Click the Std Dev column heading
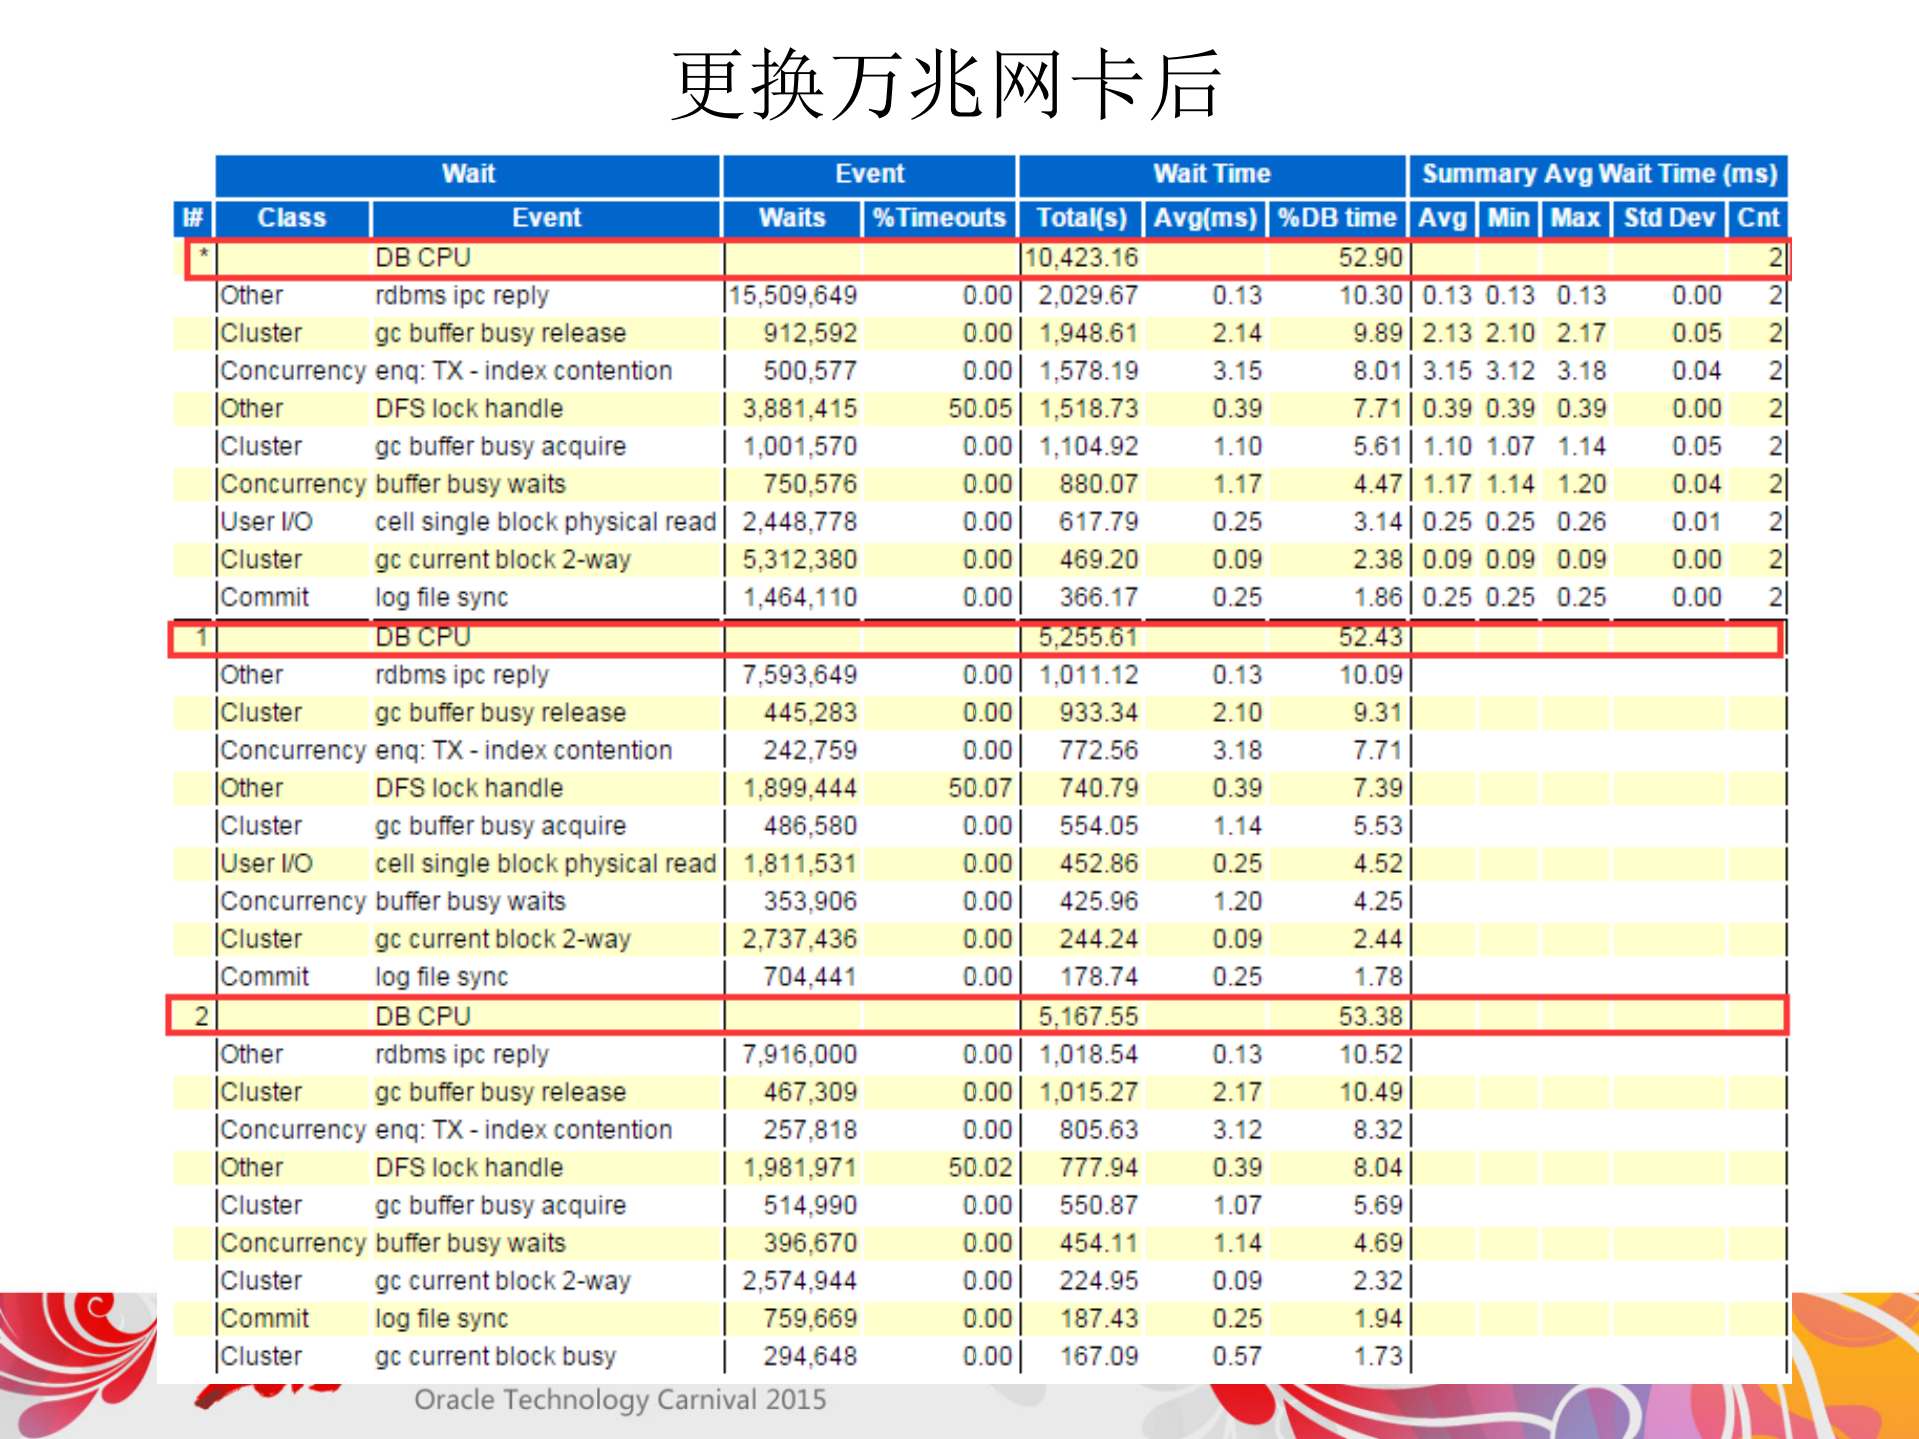This screenshot has height=1439, width=1919. (1668, 217)
